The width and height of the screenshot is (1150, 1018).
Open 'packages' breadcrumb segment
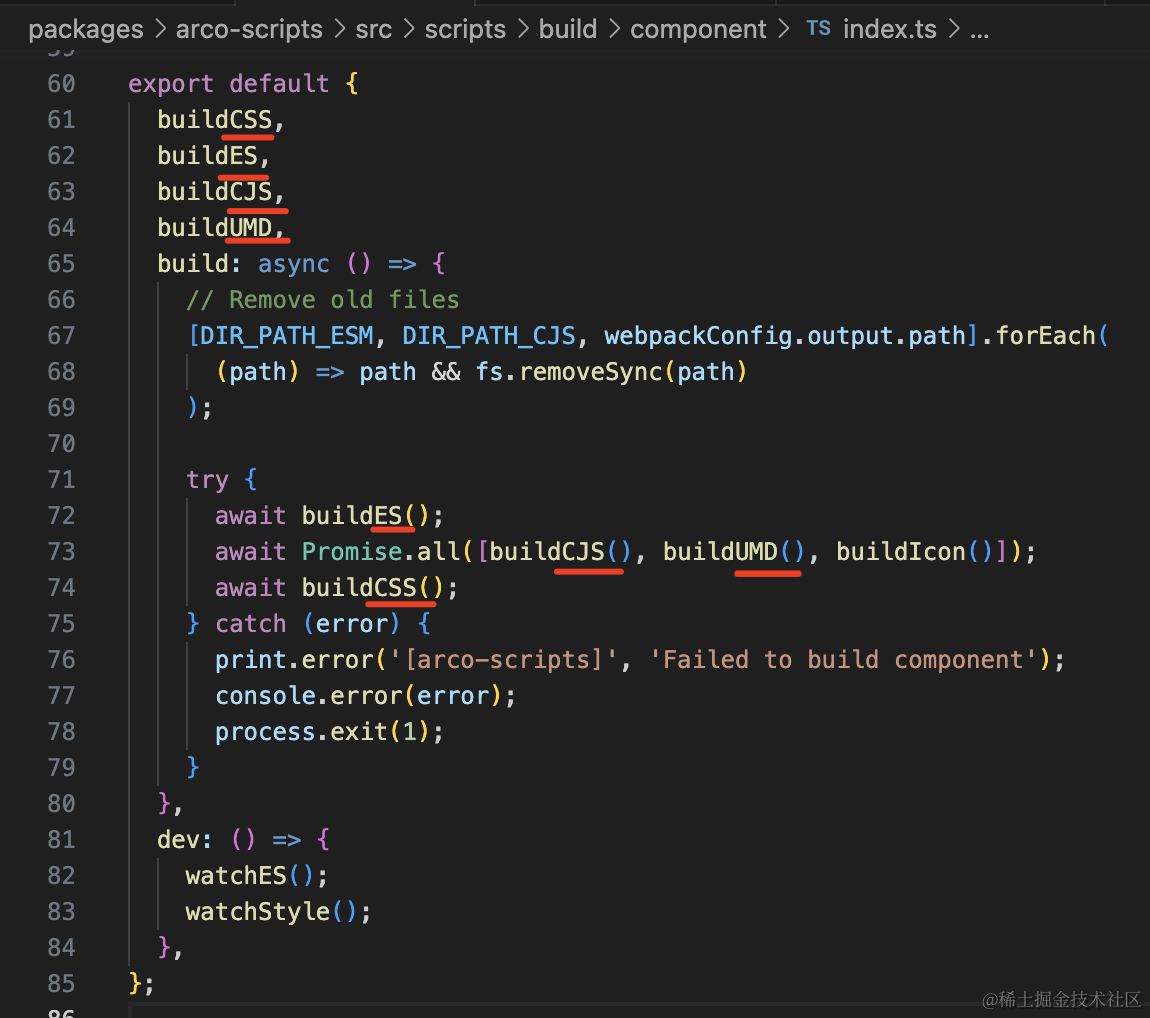86,29
